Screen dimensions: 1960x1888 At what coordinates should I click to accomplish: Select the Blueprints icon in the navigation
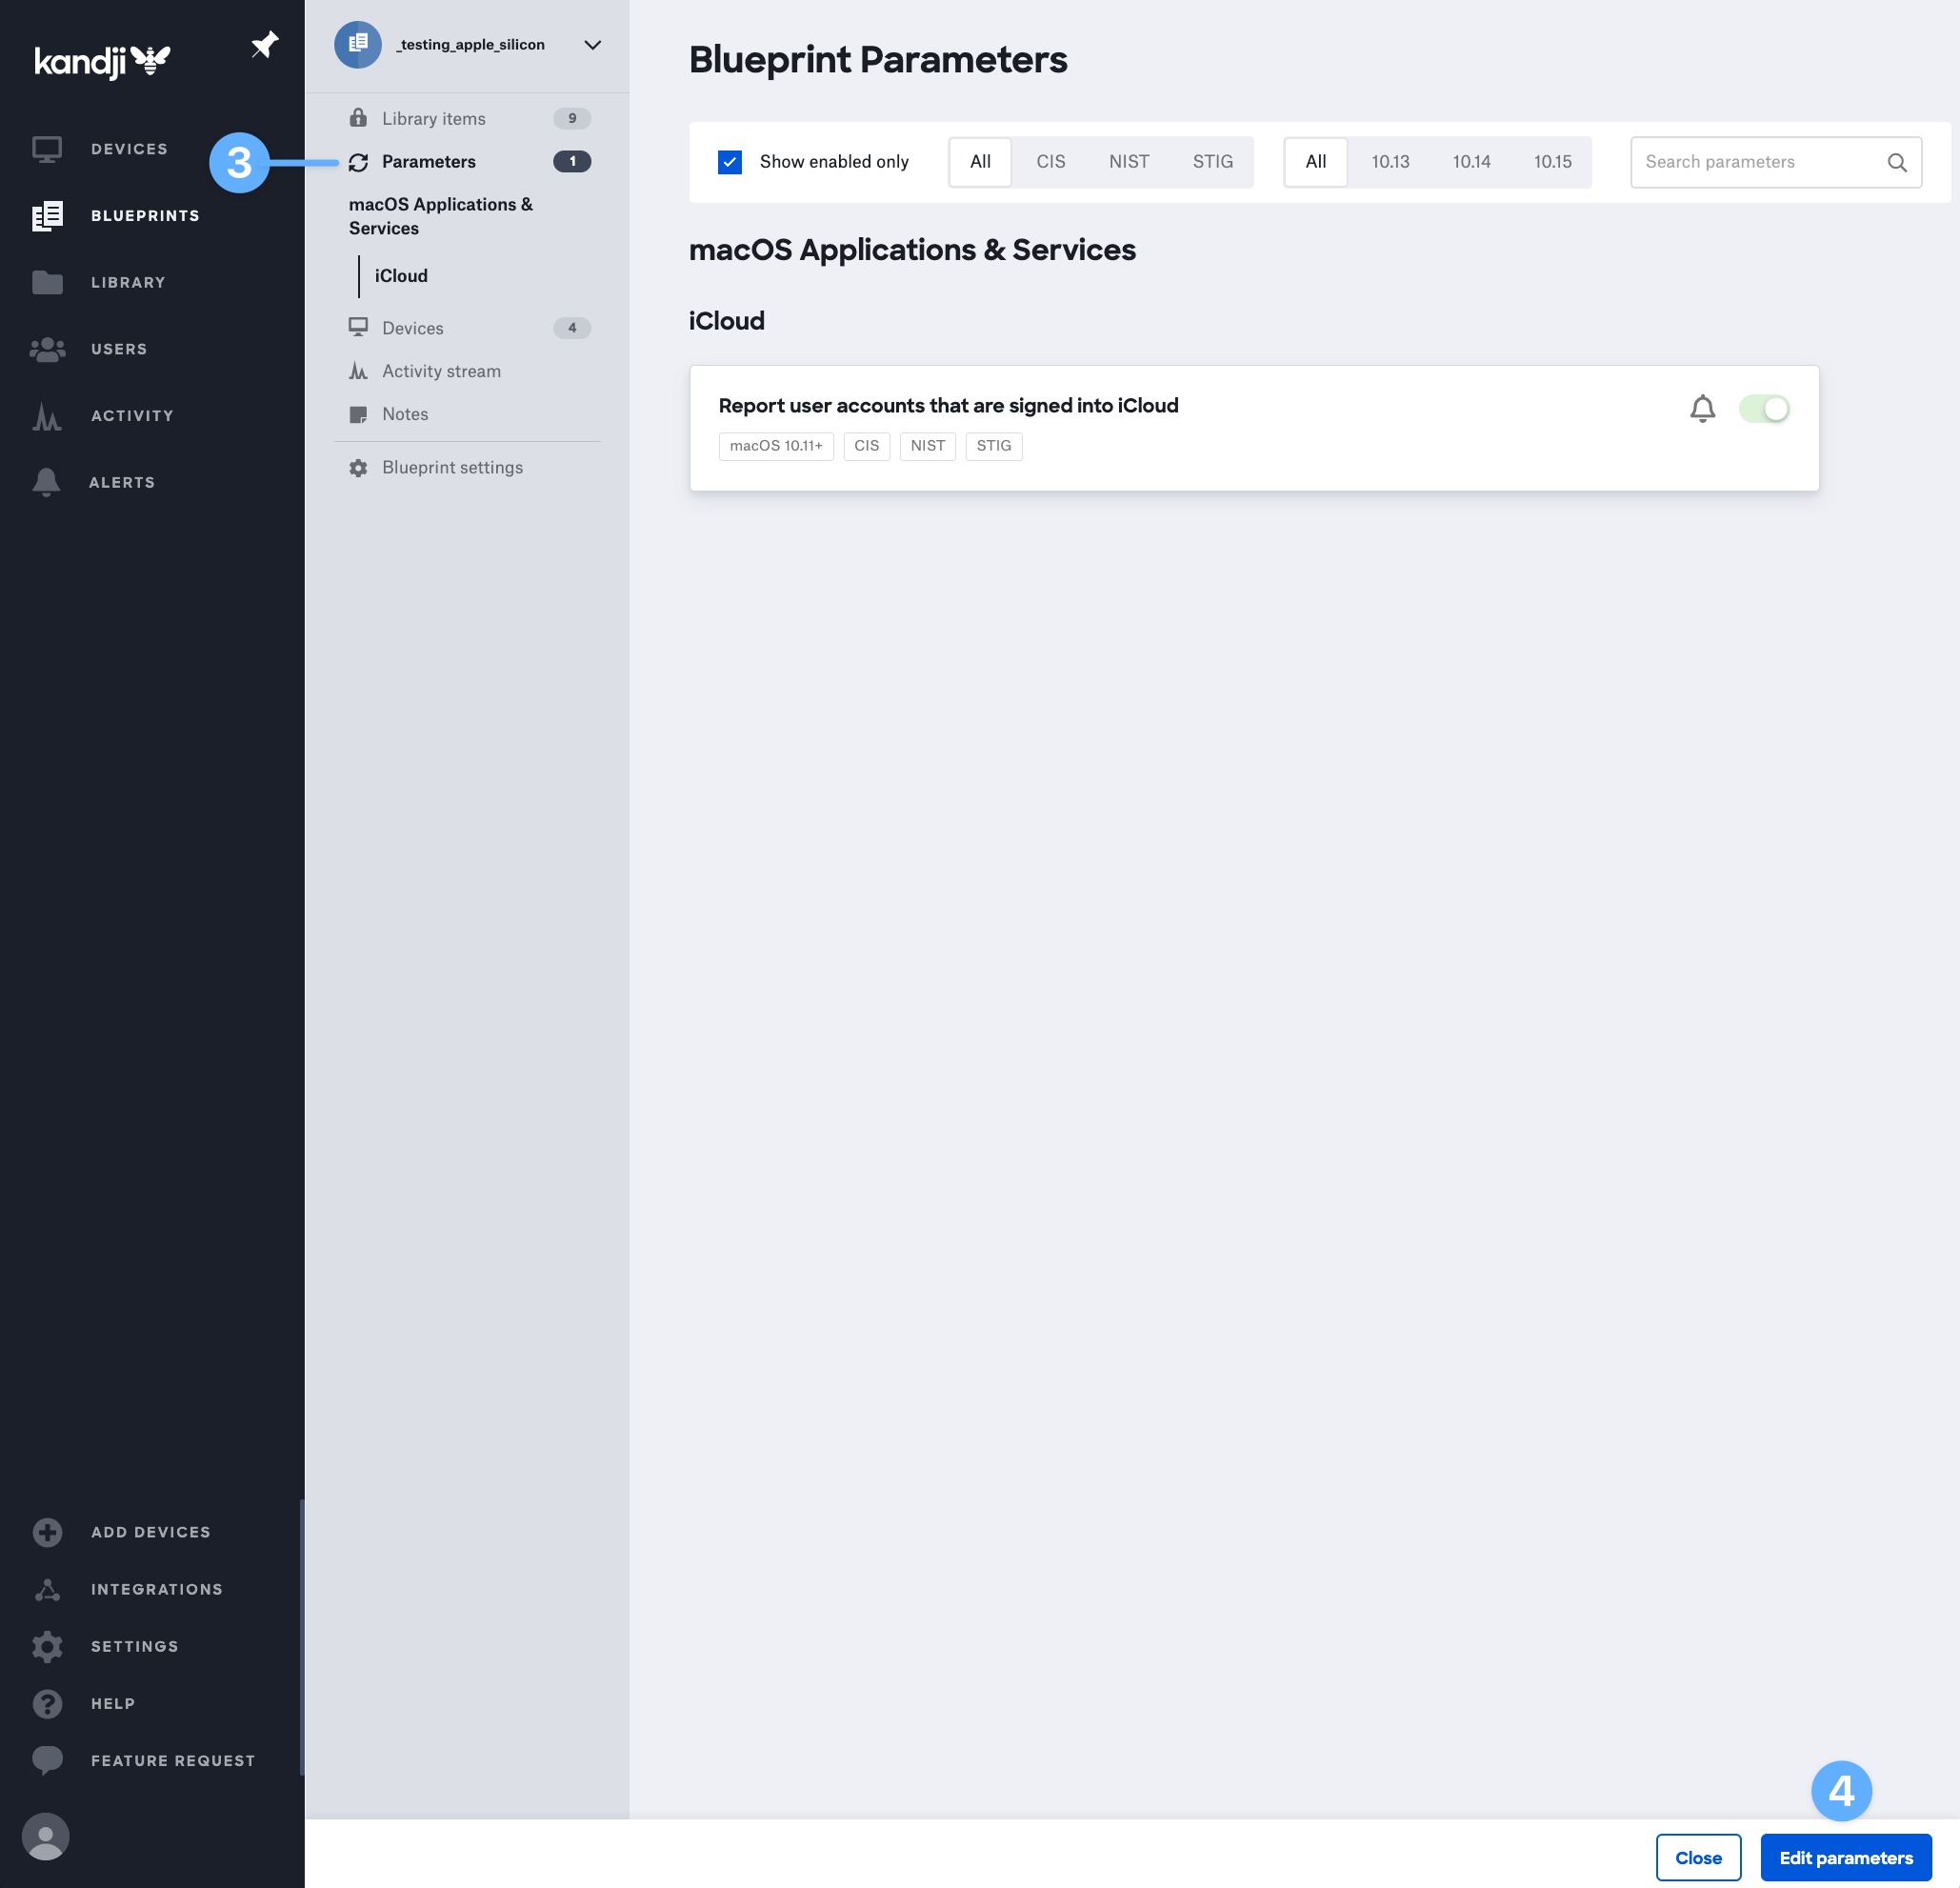pyautogui.click(x=47, y=215)
